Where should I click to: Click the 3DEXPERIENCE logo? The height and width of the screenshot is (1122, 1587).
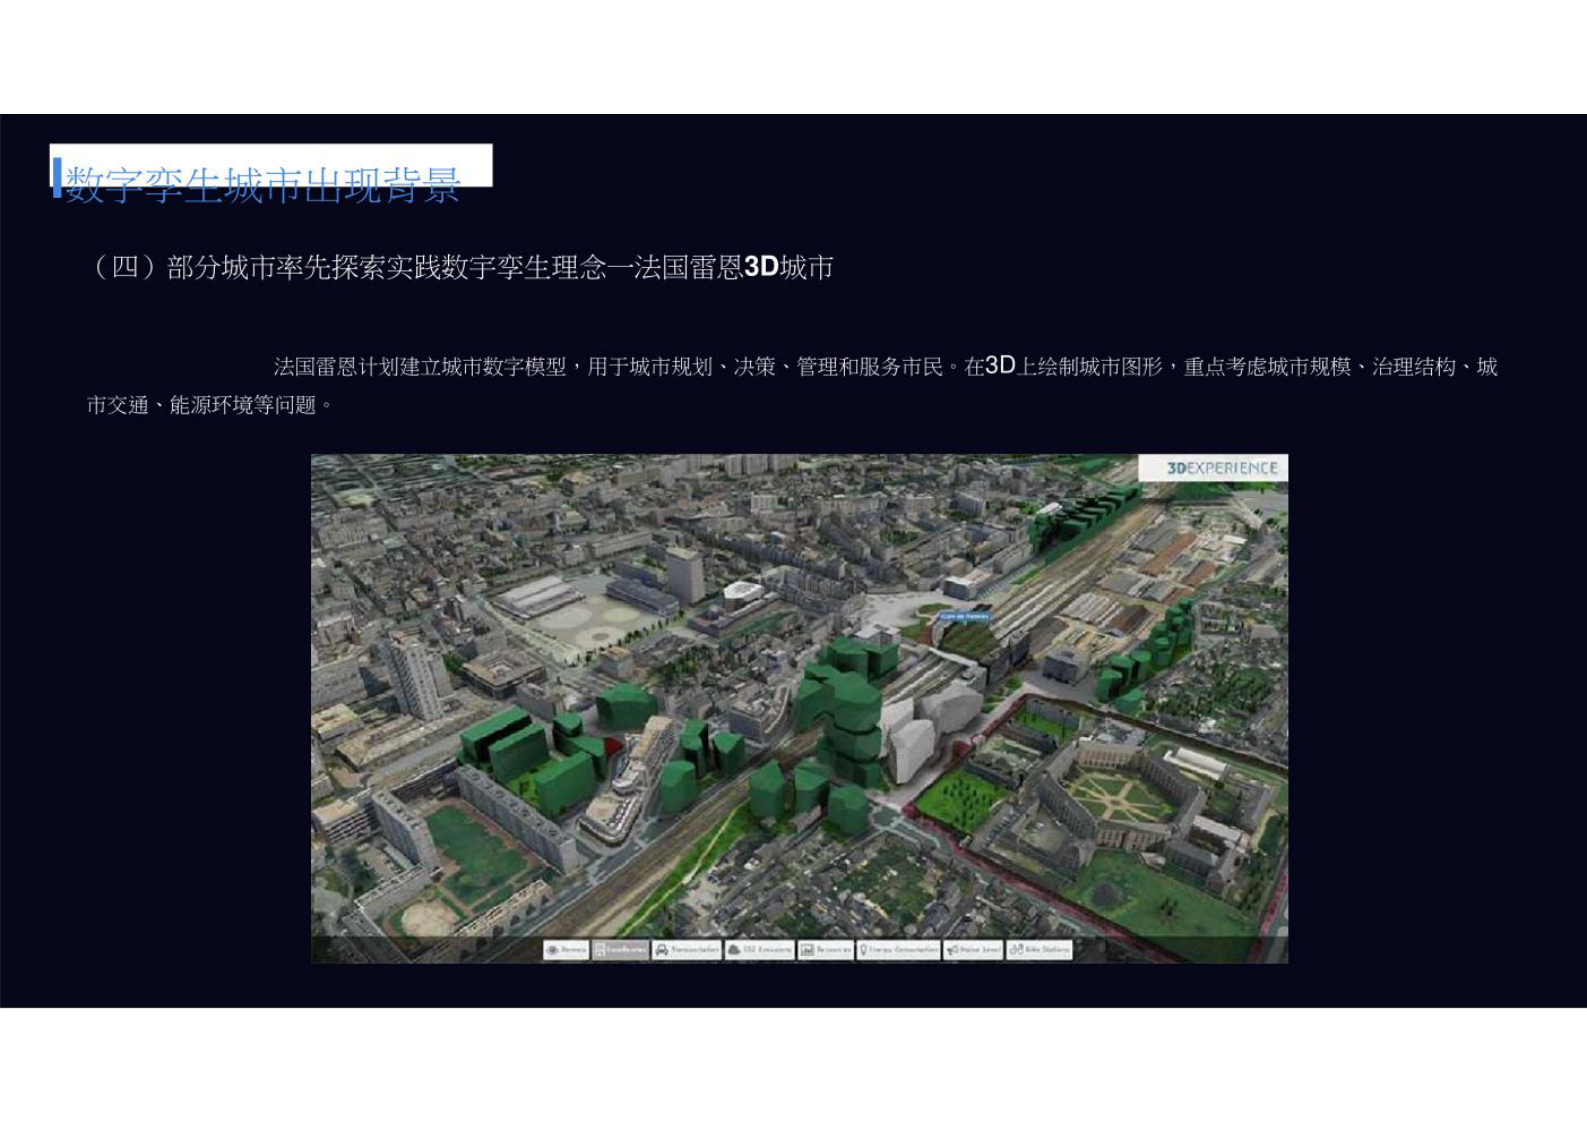click(1213, 468)
